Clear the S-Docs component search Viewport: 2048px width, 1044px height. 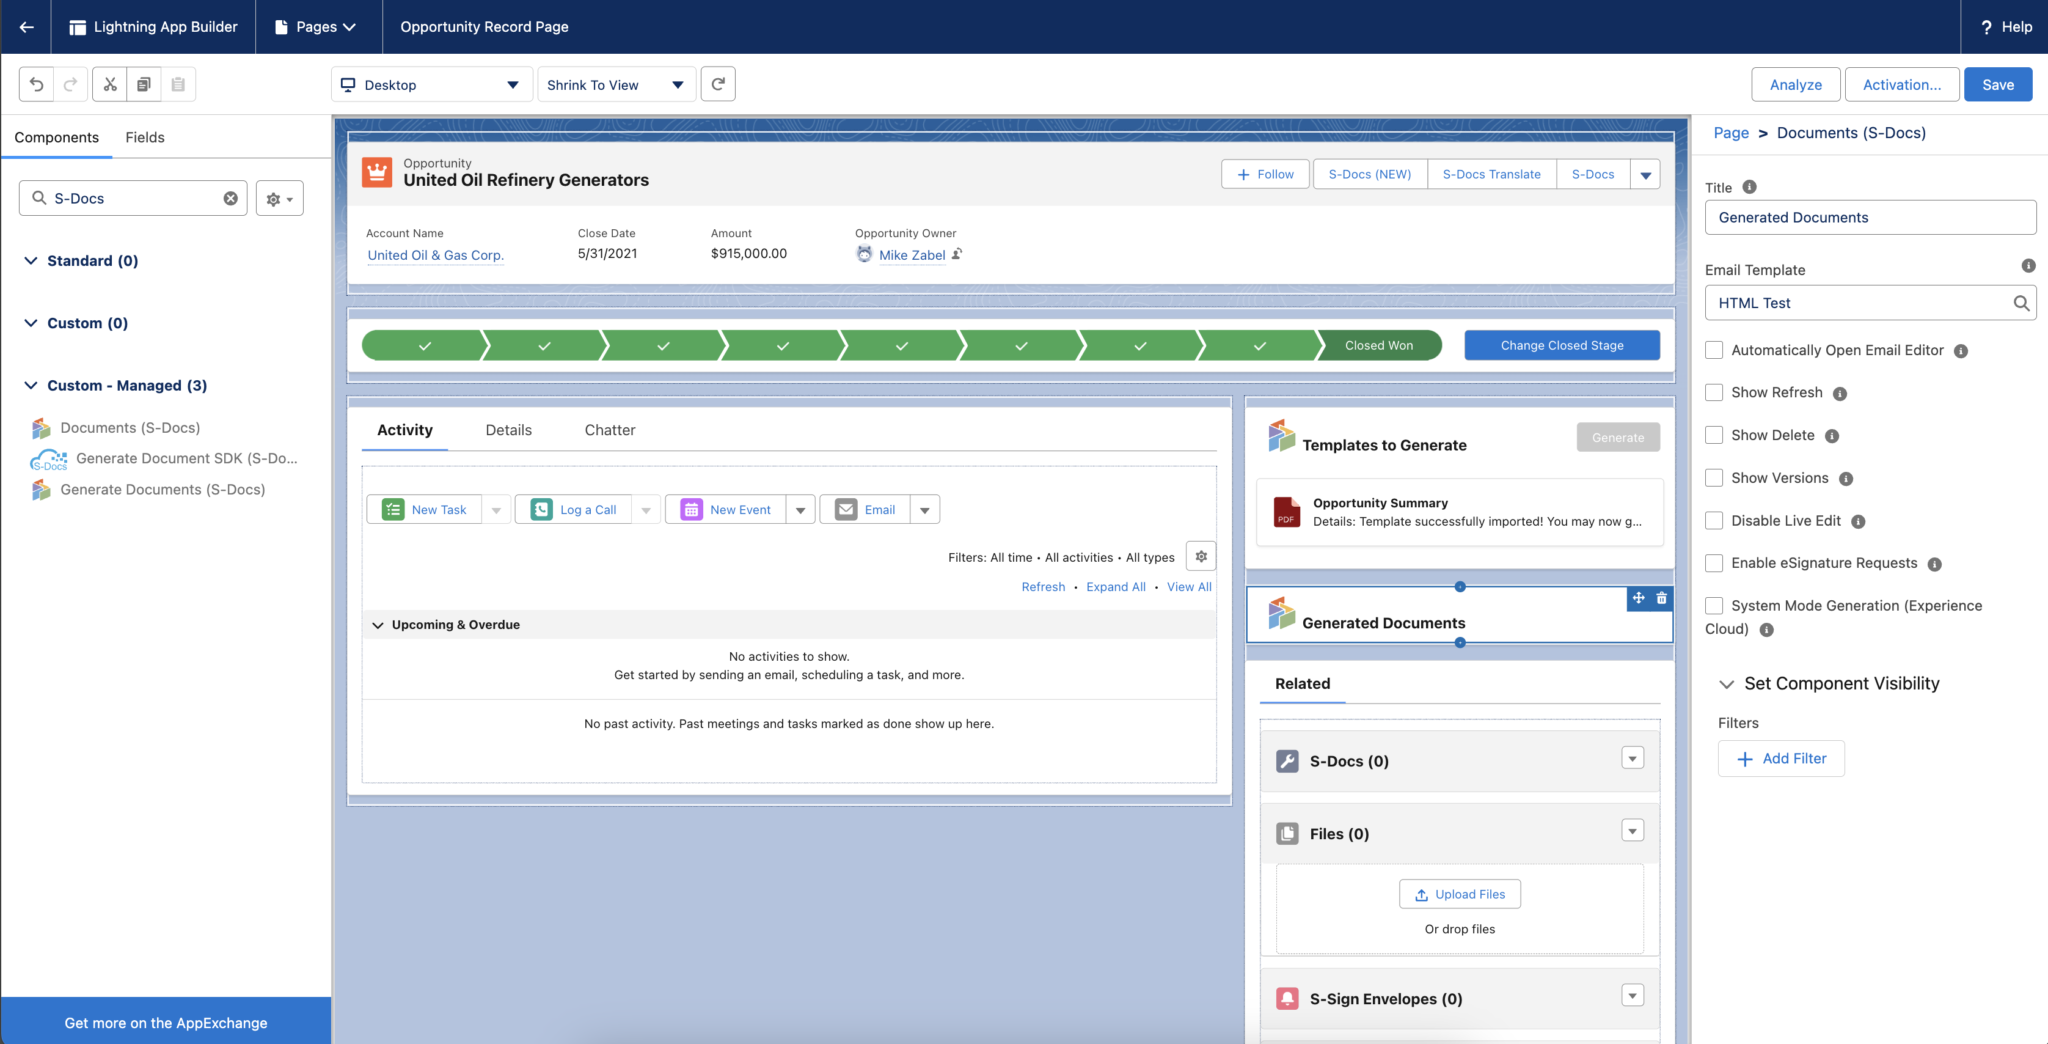tap(230, 198)
